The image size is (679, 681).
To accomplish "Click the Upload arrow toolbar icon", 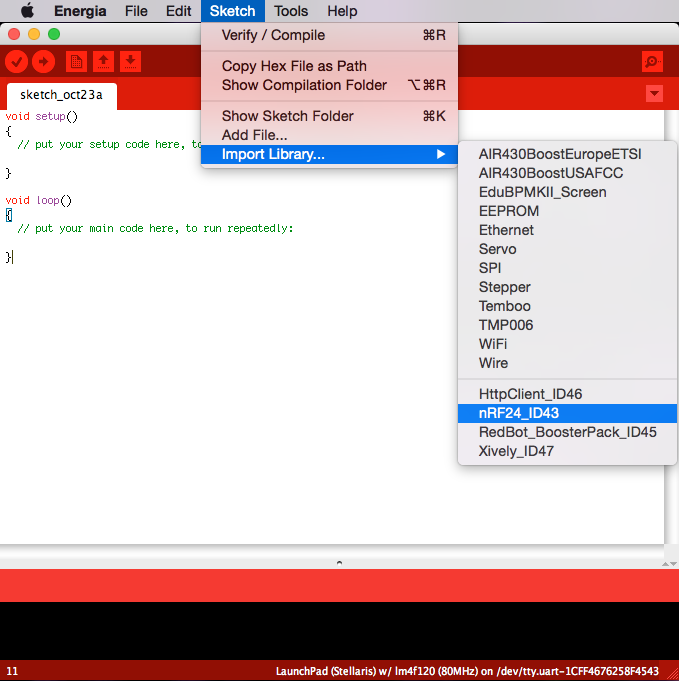I will (43, 62).
